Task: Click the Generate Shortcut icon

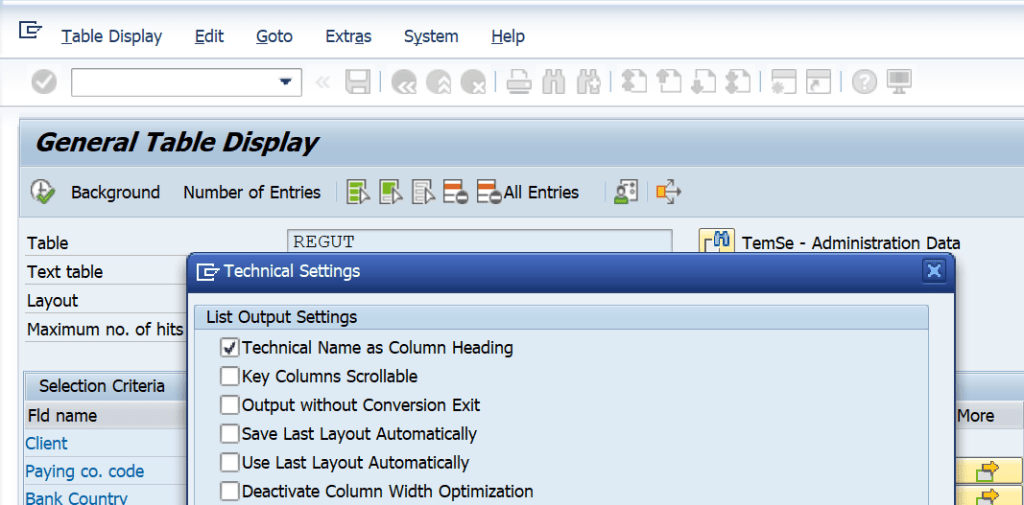Action: coord(818,82)
